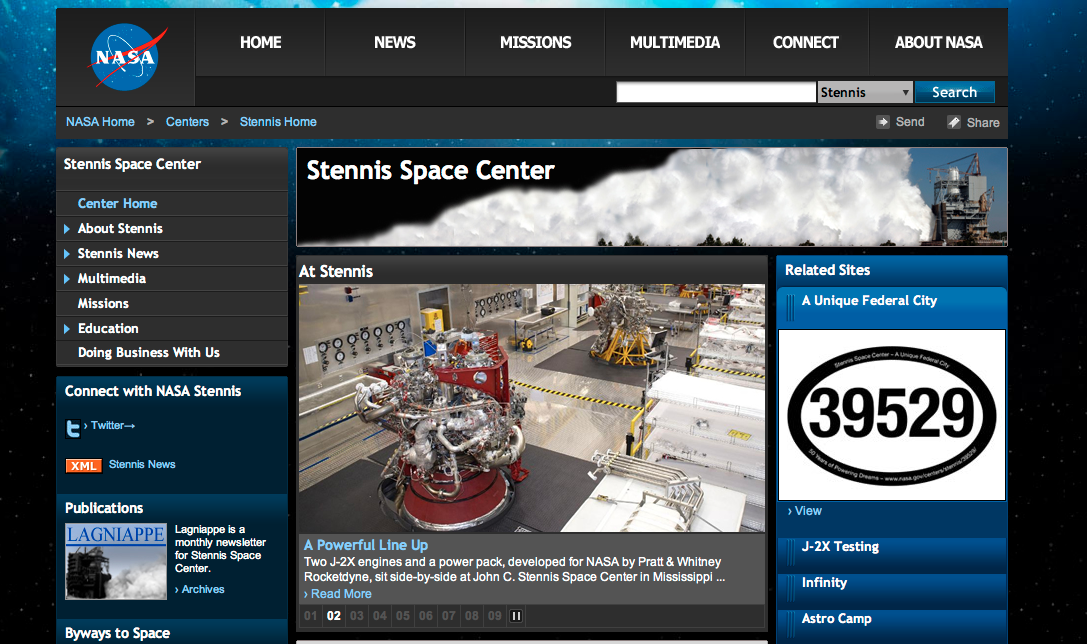
Task: Jump to slide 08
Action: (471, 616)
